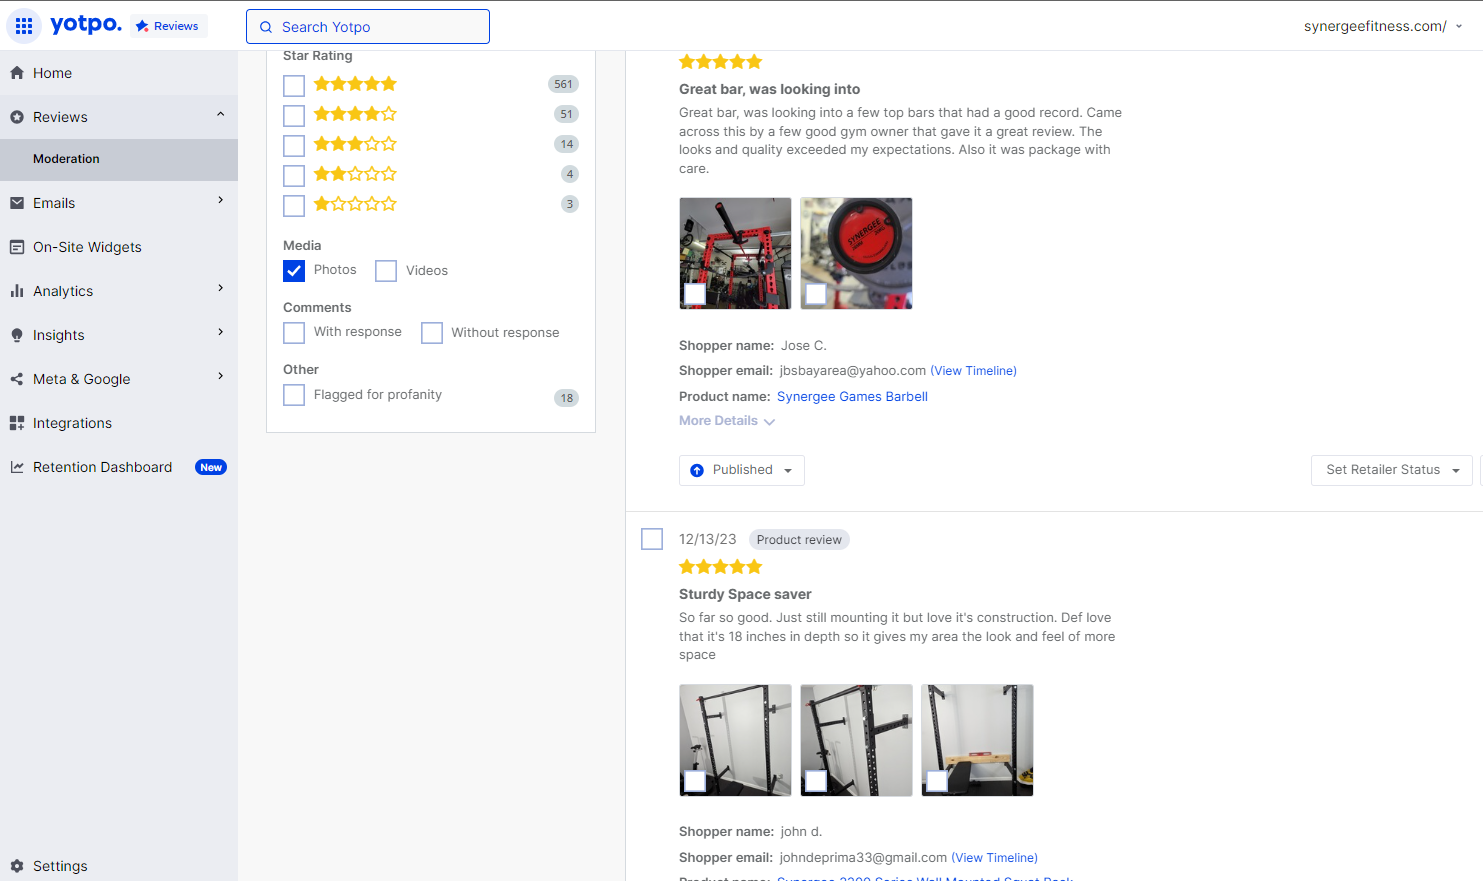Click the Reviews star circle icon
Screen dimensions: 1483x881
click(17, 117)
